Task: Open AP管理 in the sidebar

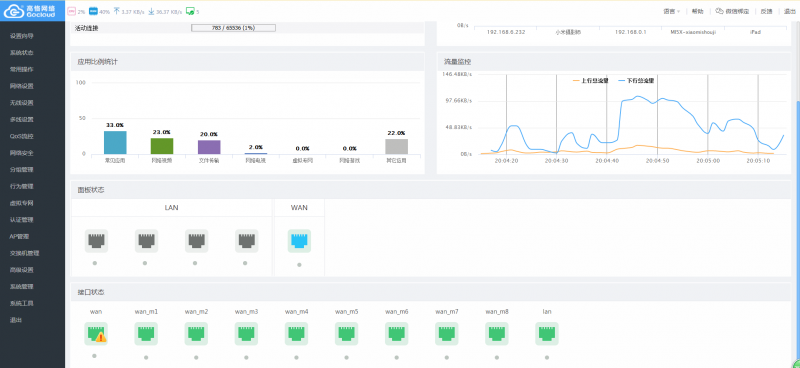Action: (x=19, y=236)
